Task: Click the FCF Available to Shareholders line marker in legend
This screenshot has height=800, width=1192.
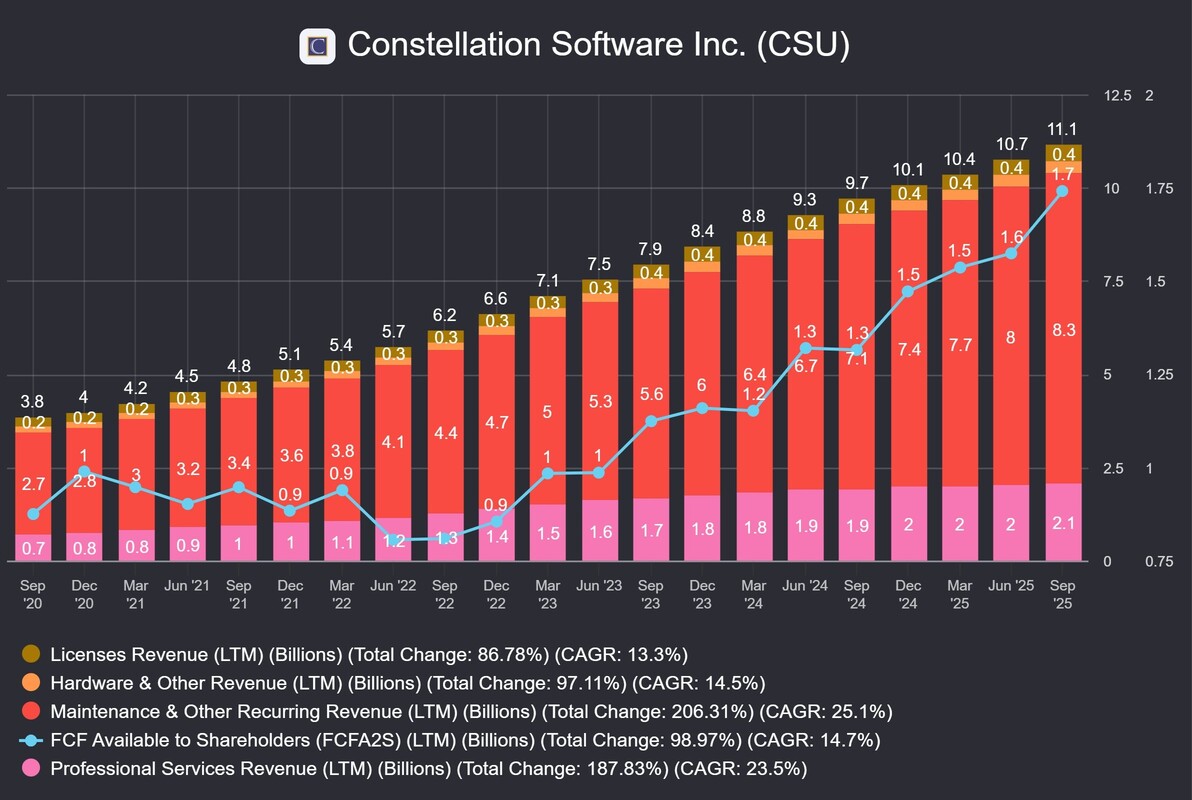Action: click(31, 741)
